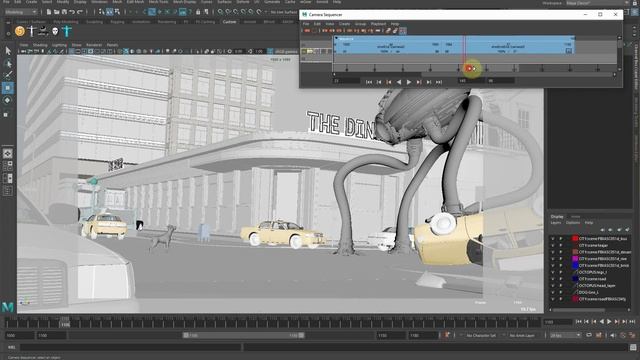Collapse the sequence track triangle in Camera Sequencer

pos(336,38)
